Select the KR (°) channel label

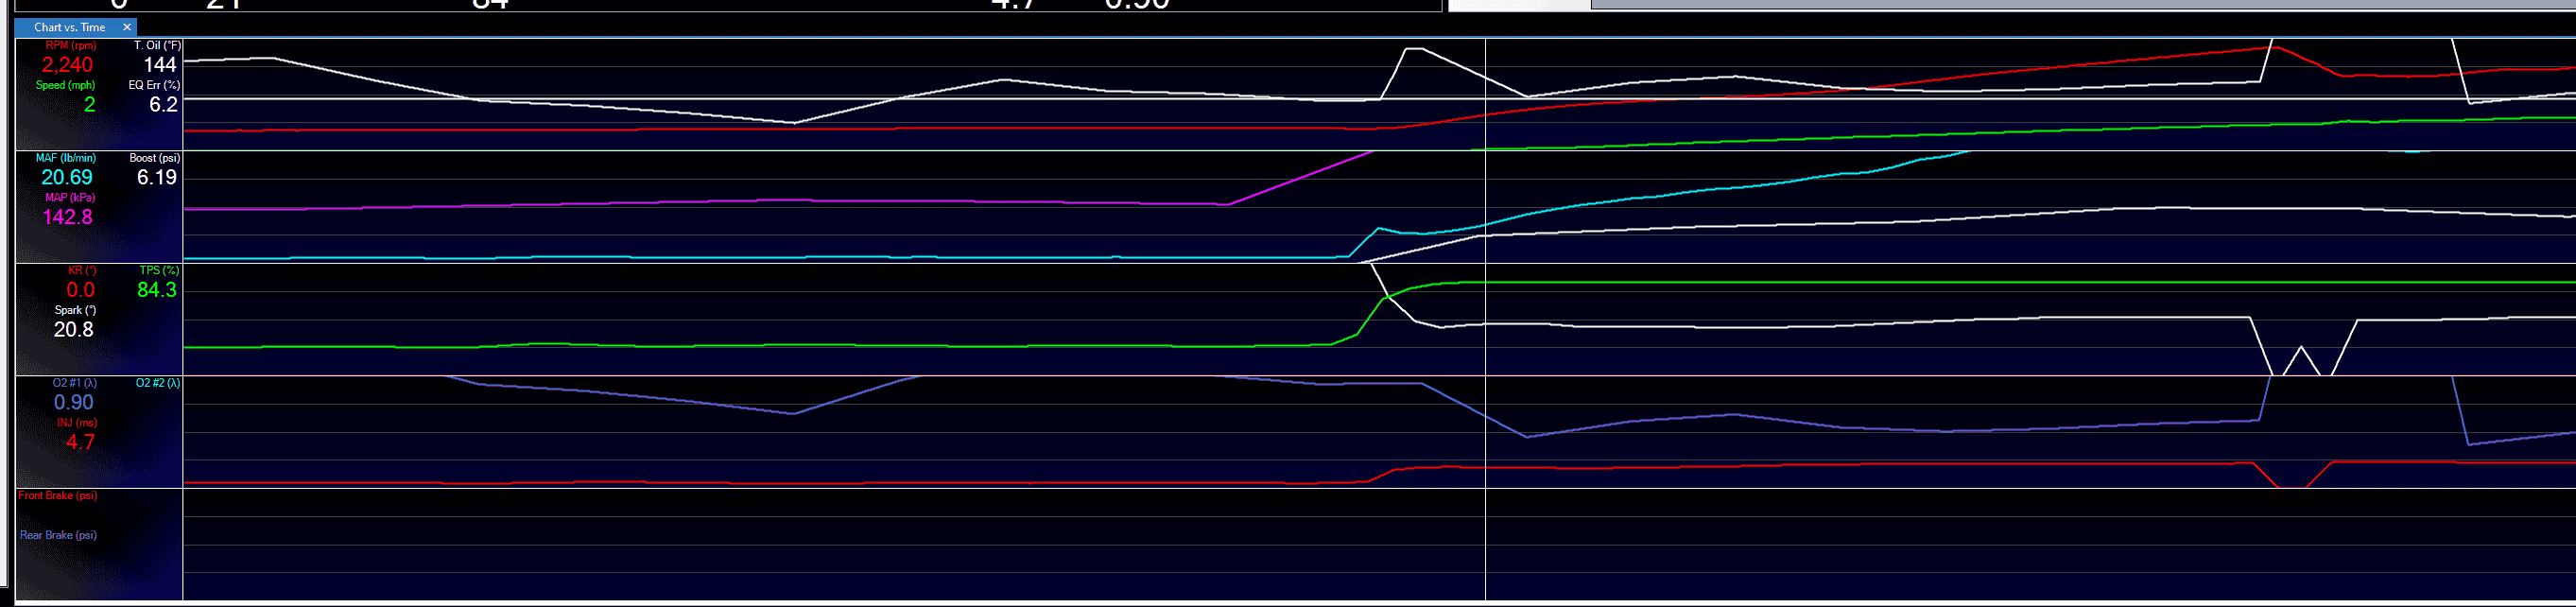tap(82, 271)
